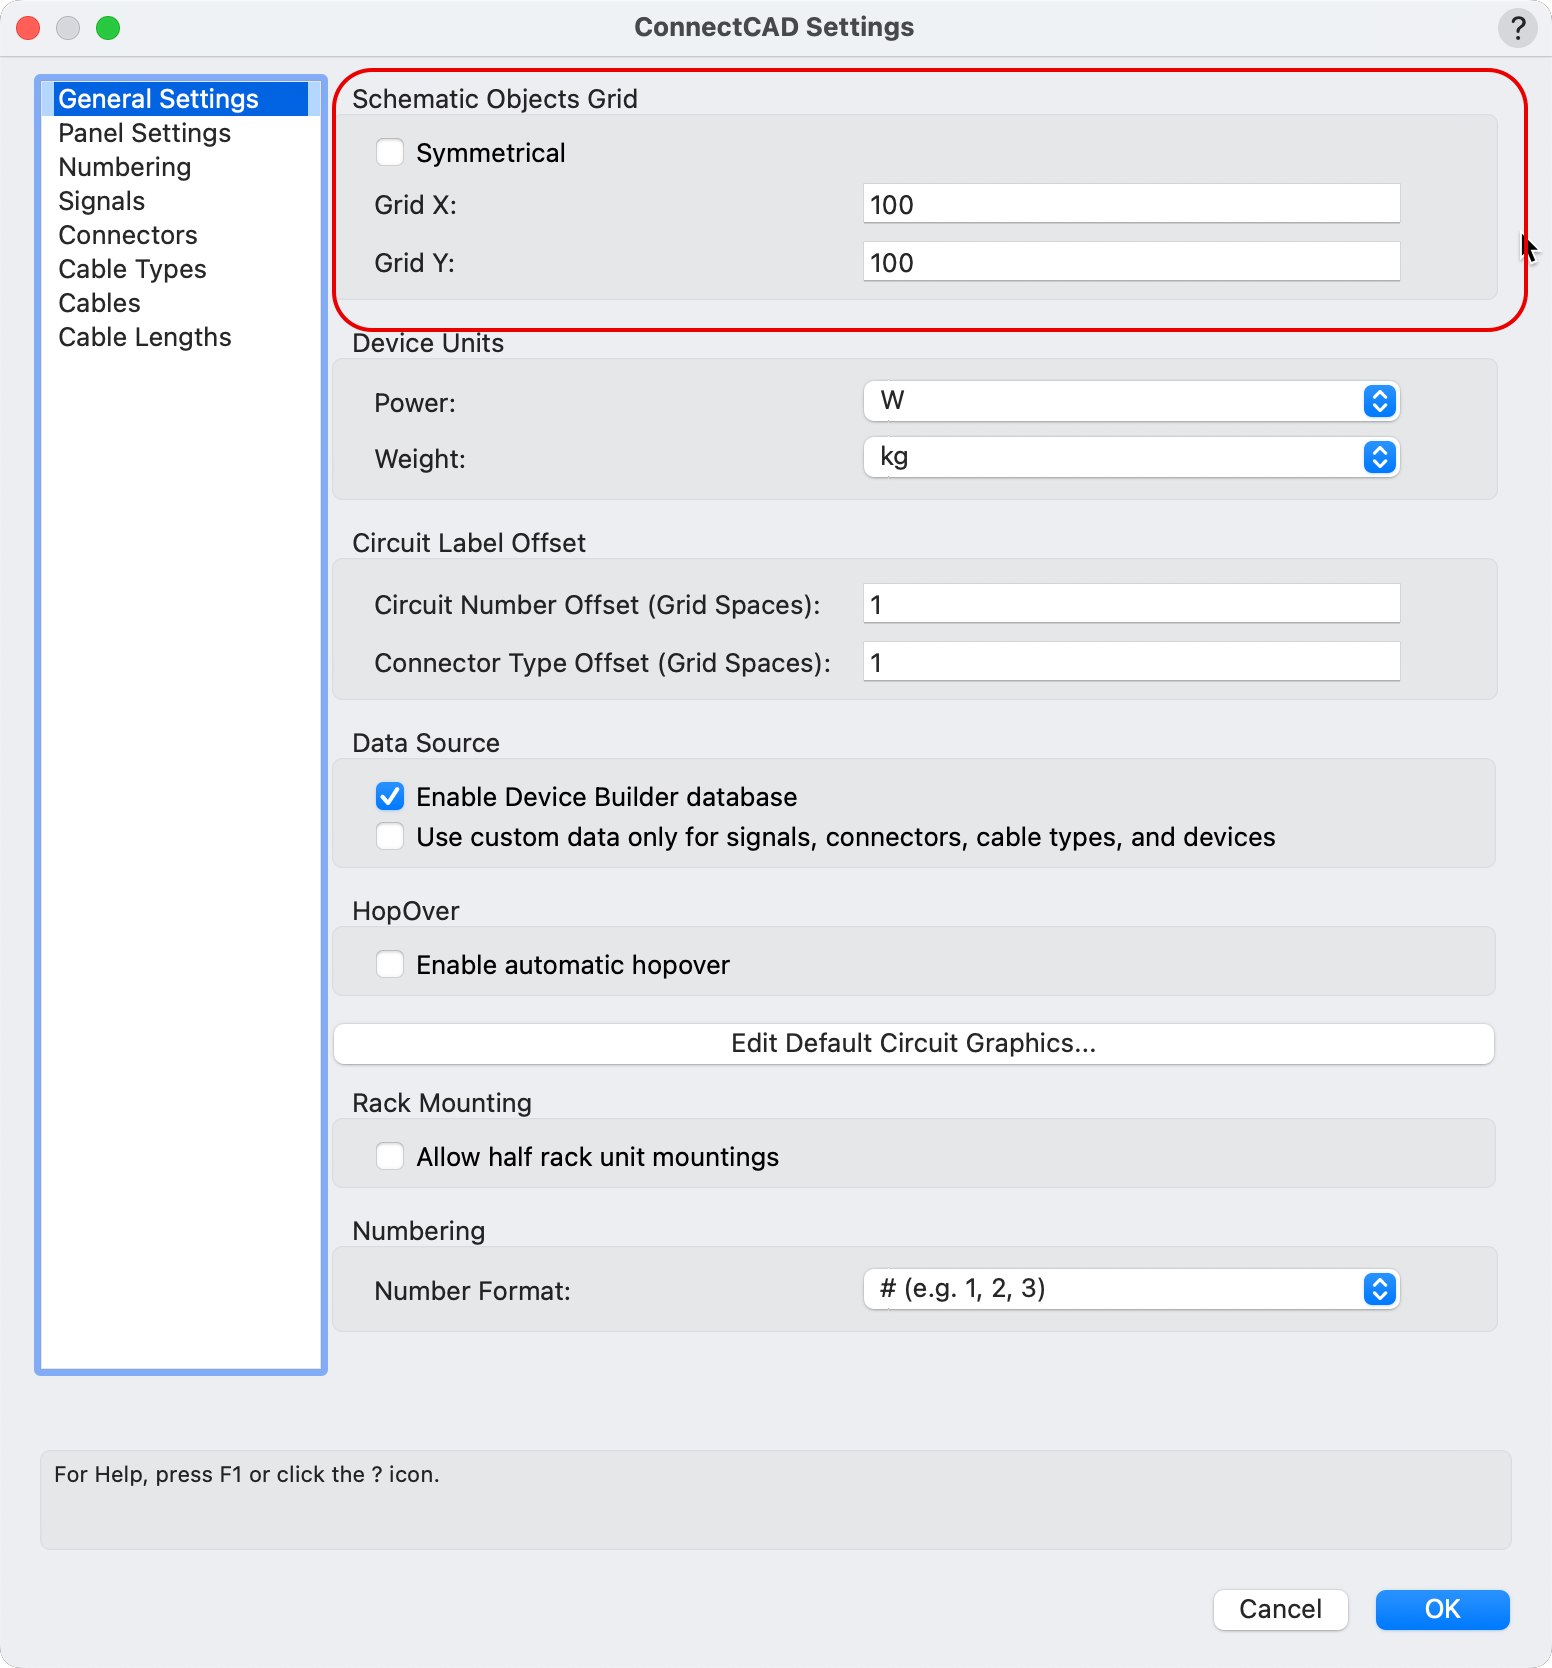Viewport: 1552px width, 1668px height.
Task: Select Cable Types in the list
Action: [133, 269]
